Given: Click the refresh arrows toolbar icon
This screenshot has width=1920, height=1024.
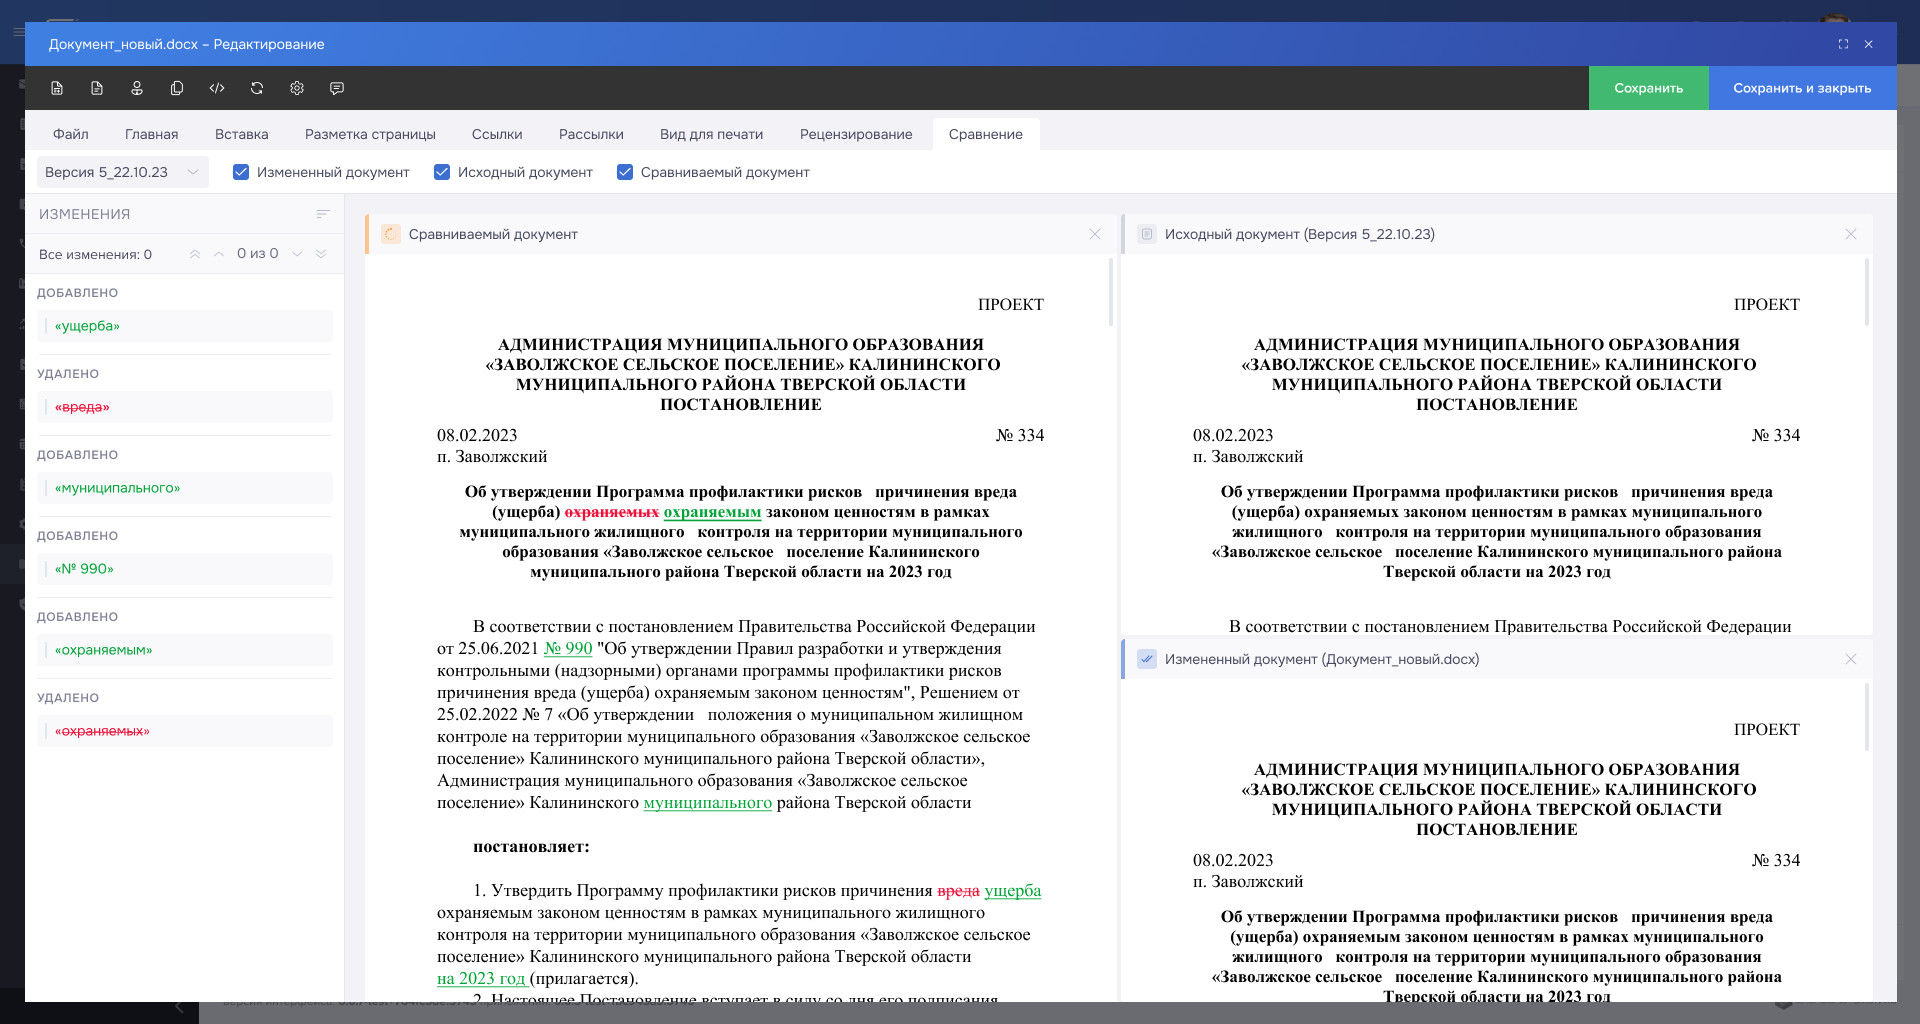Looking at the screenshot, I should pos(257,88).
